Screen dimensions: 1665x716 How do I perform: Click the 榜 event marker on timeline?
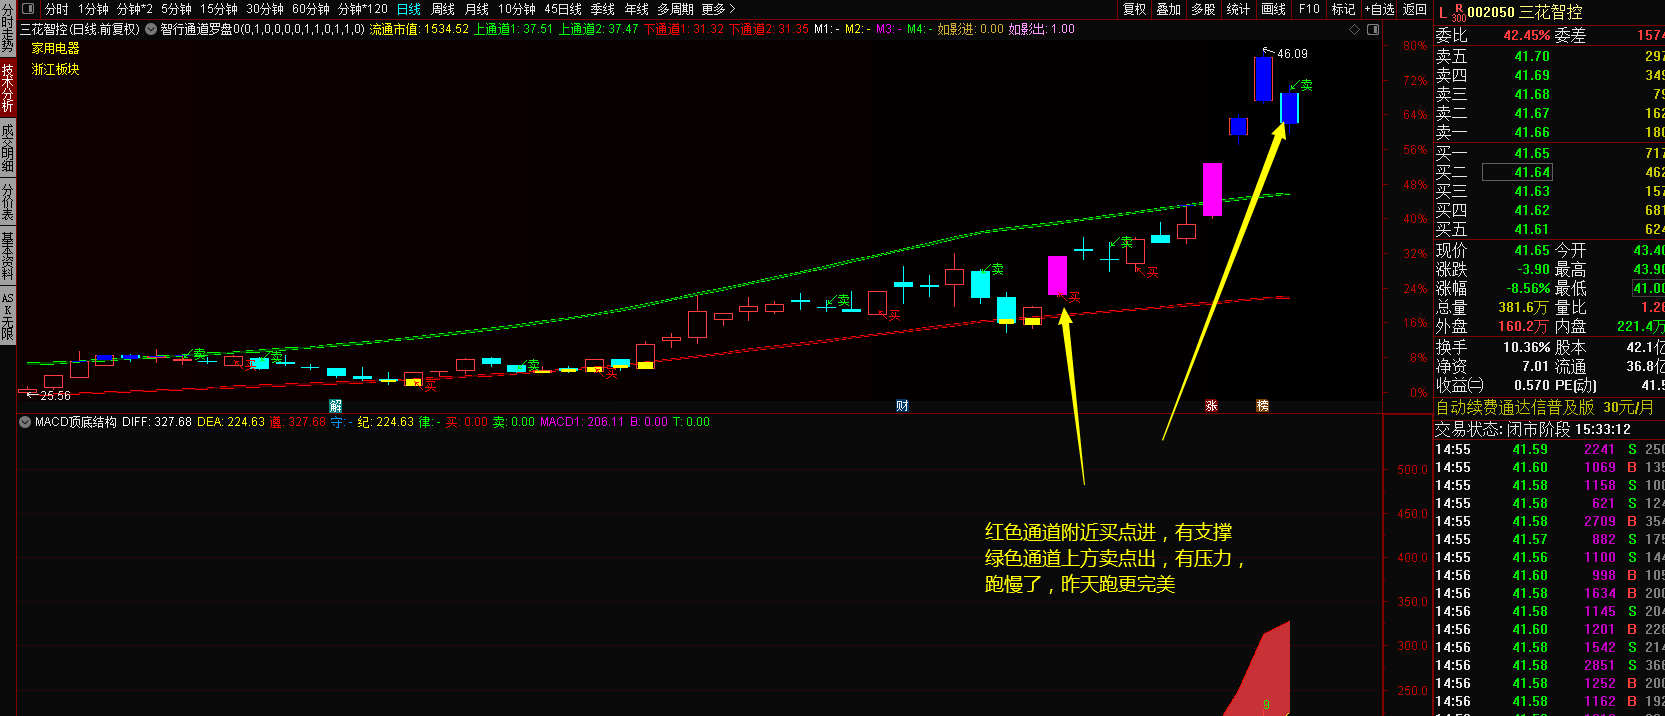(x=1262, y=406)
